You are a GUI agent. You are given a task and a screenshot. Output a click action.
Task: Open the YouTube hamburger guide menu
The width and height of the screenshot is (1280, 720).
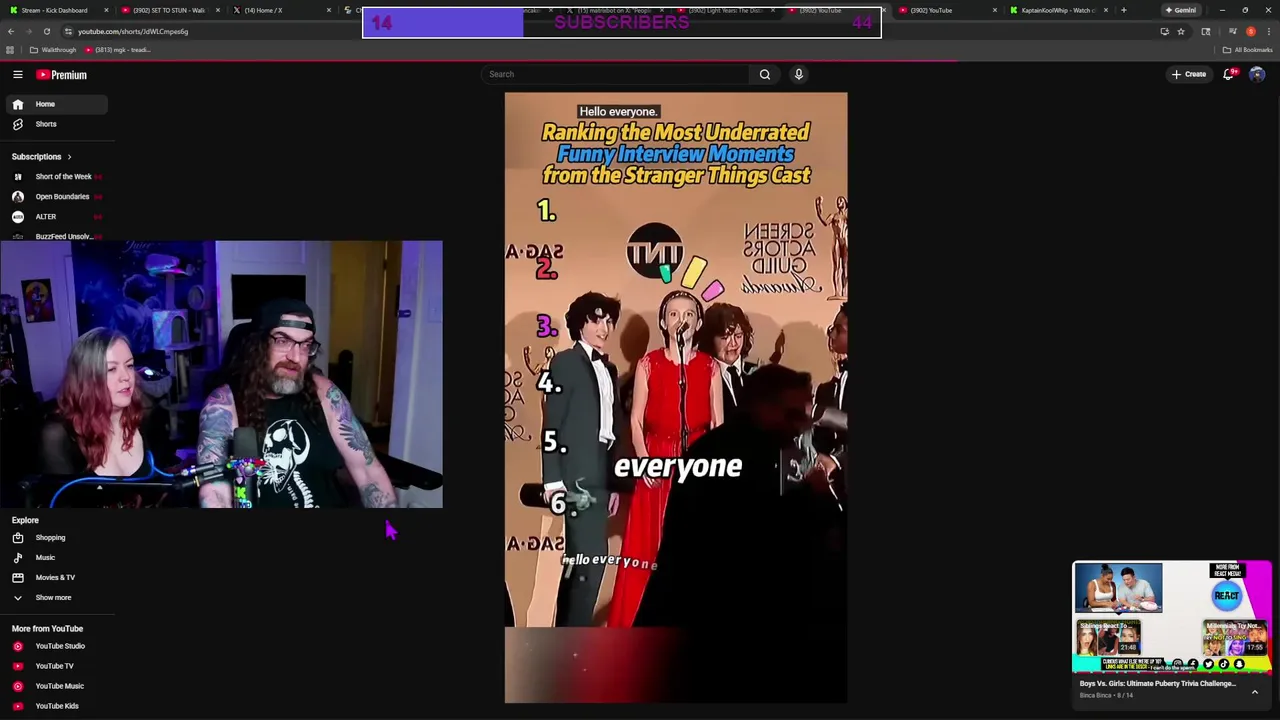point(17,74)
